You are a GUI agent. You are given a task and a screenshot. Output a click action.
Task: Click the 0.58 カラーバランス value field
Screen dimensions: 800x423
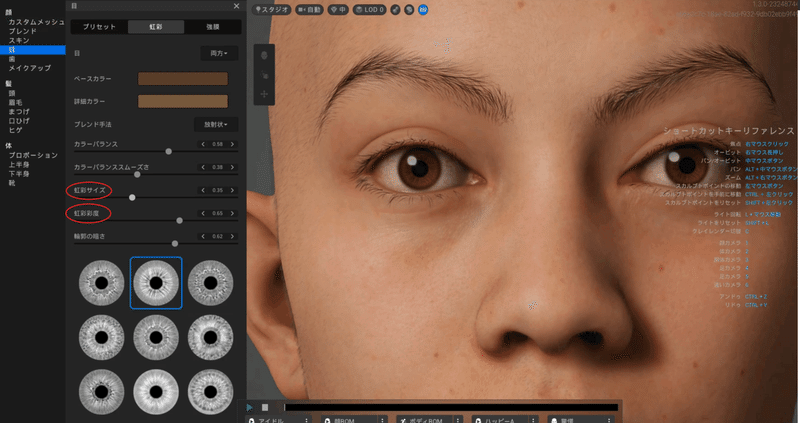(x=218, y=144)
